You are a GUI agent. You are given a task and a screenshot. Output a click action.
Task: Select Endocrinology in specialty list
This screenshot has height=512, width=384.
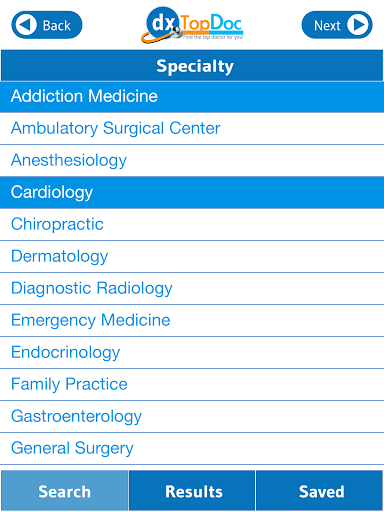click(192, 352)
